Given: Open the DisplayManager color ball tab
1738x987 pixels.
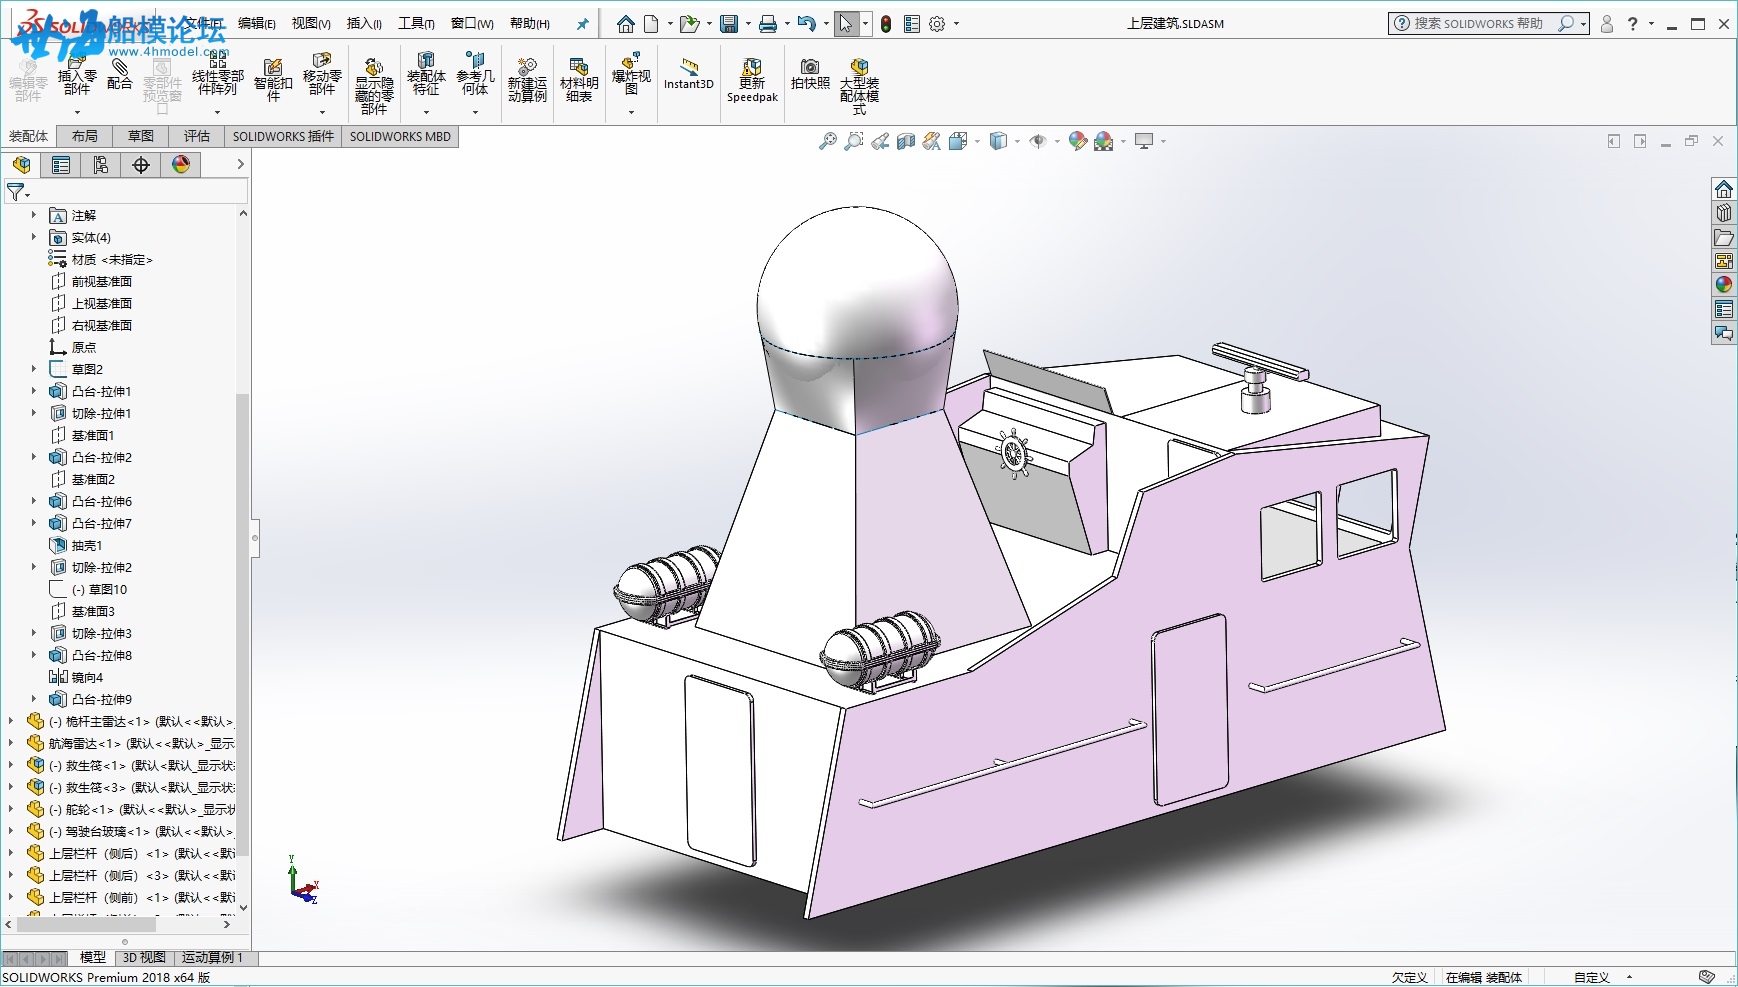Looking at the screenshot, I should (181, 165).
